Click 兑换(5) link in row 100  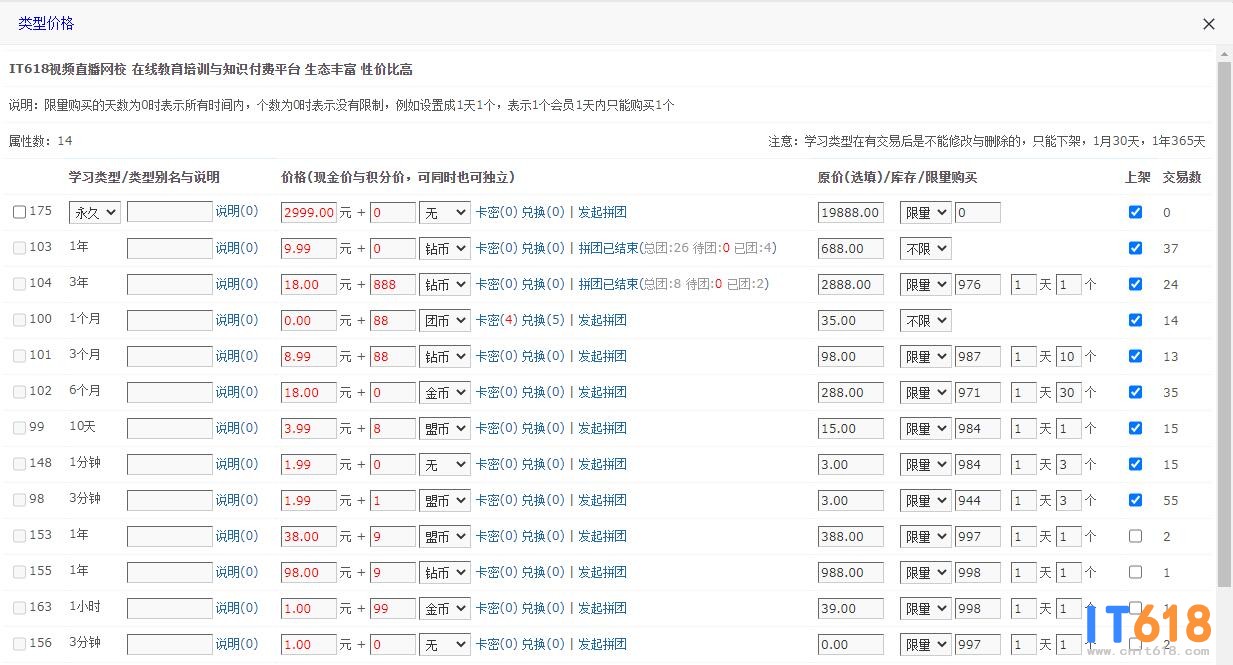(x=543, y=320)
